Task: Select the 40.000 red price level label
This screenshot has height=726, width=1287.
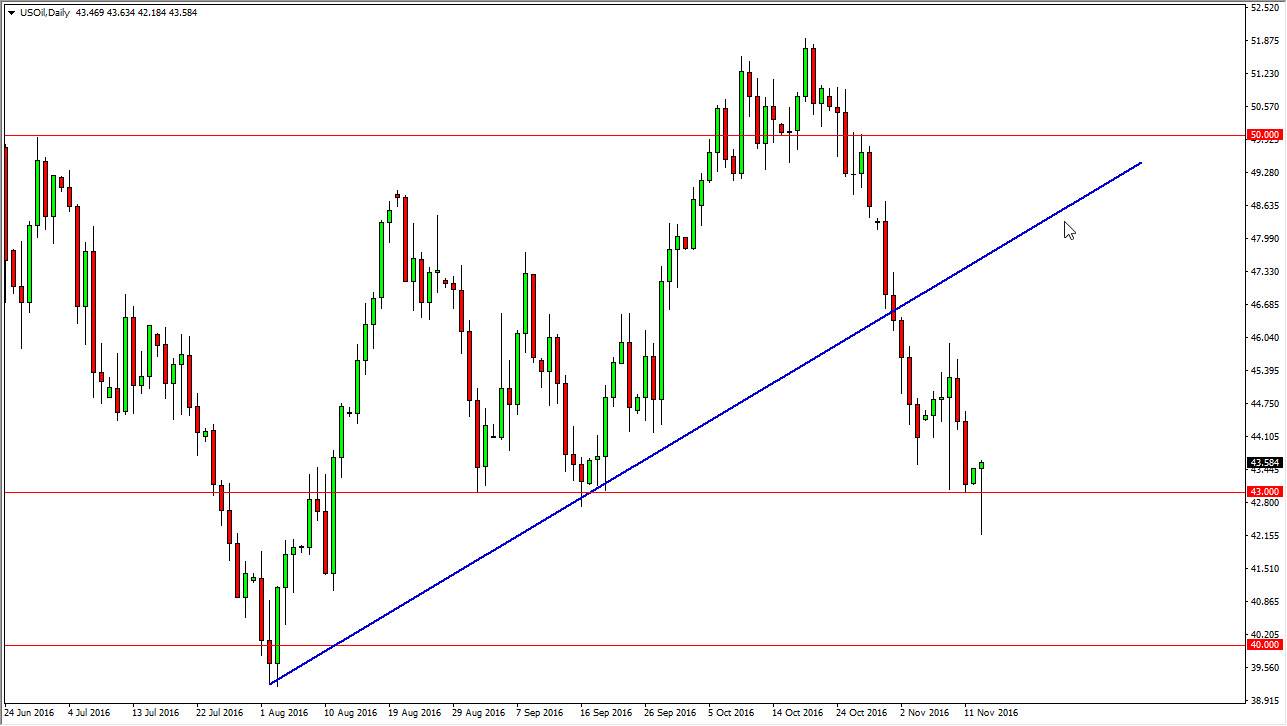Action: click(1264, 645)
